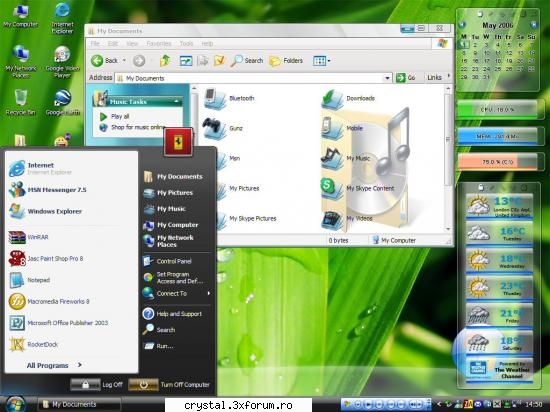Open the Bluetooth folder
The width and height of the screenshot is (550, 412).
coord(229,98)
